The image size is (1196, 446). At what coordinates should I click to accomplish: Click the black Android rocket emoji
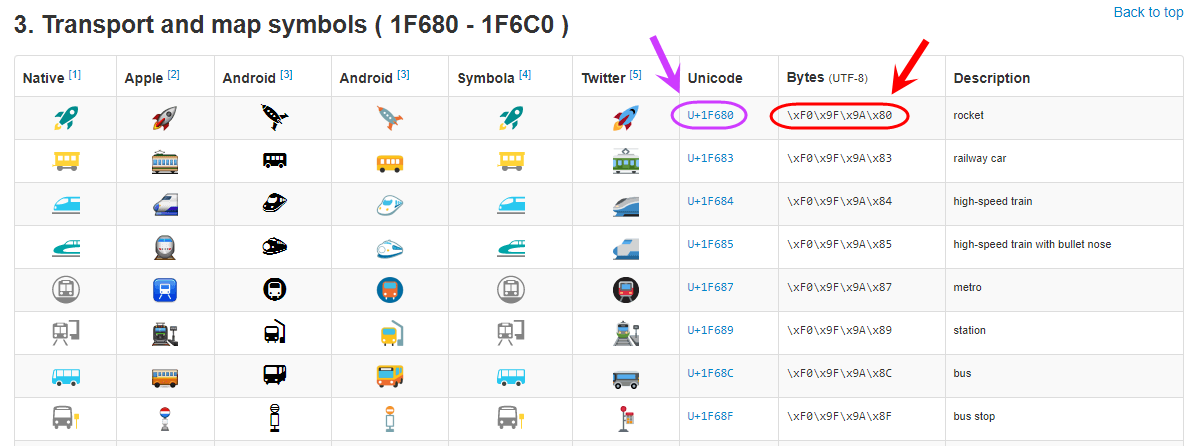[275, 117]
